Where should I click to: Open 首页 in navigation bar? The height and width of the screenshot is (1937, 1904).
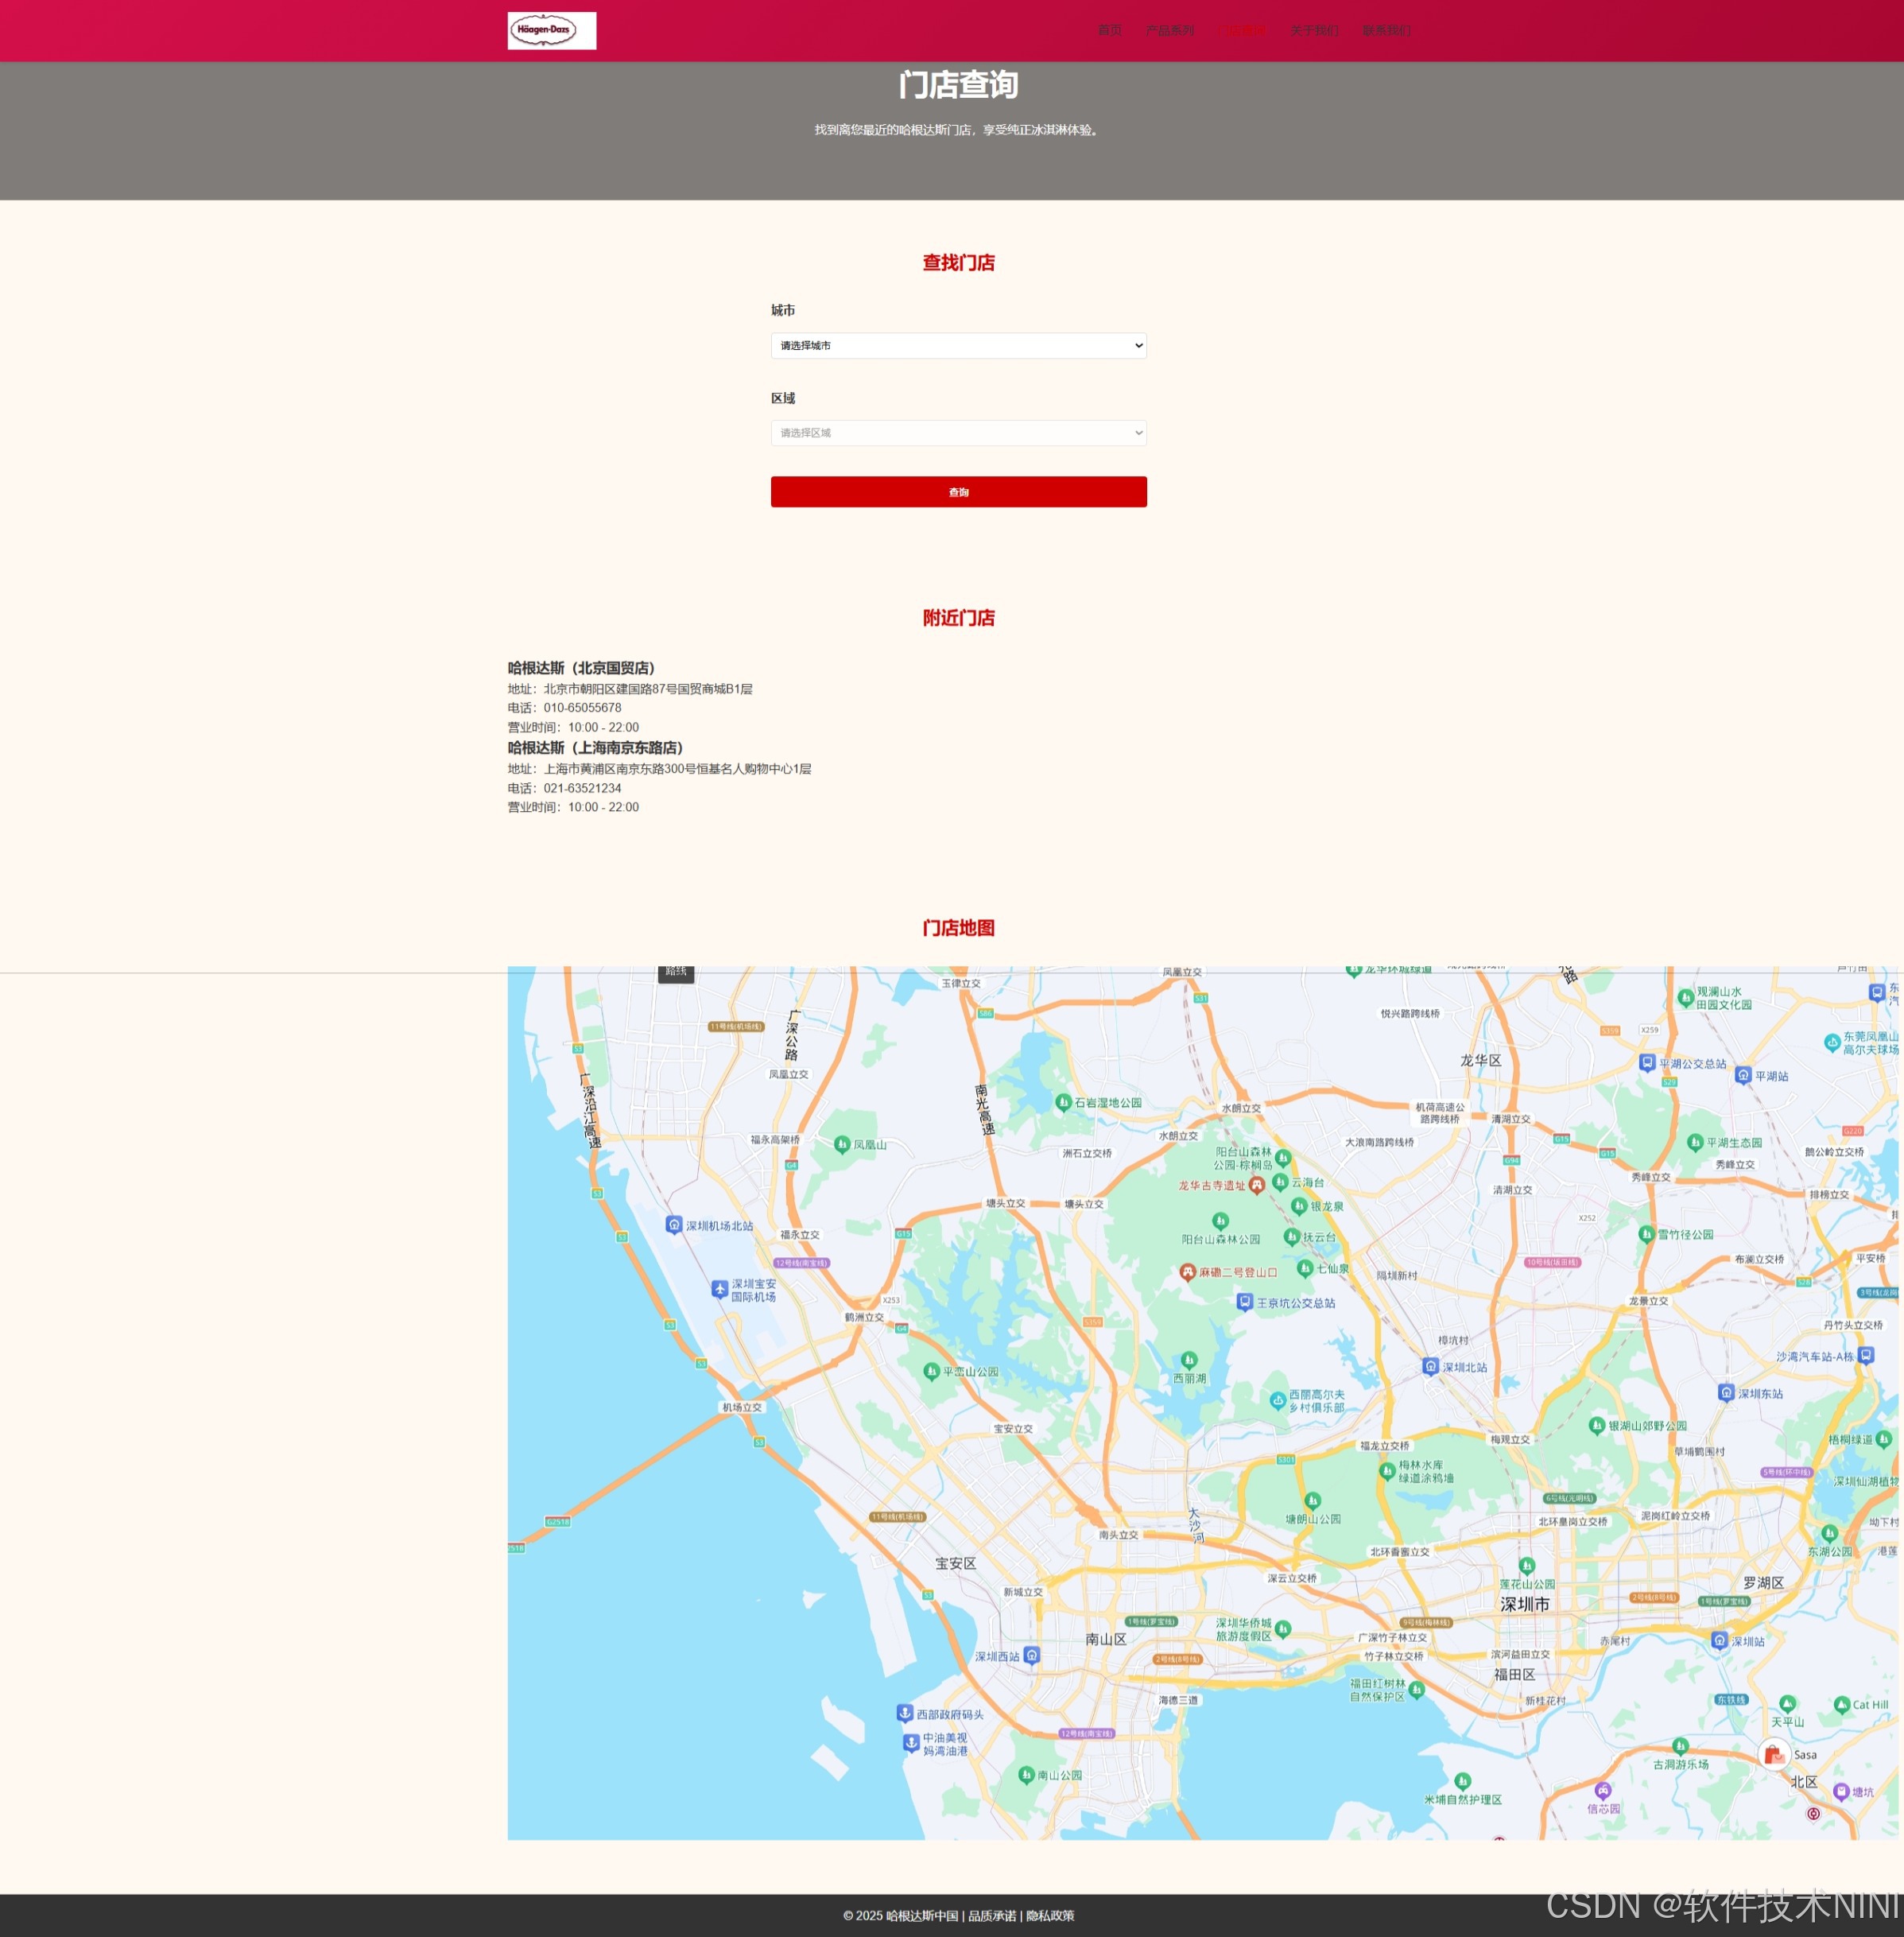click(x=1109, y=30)
